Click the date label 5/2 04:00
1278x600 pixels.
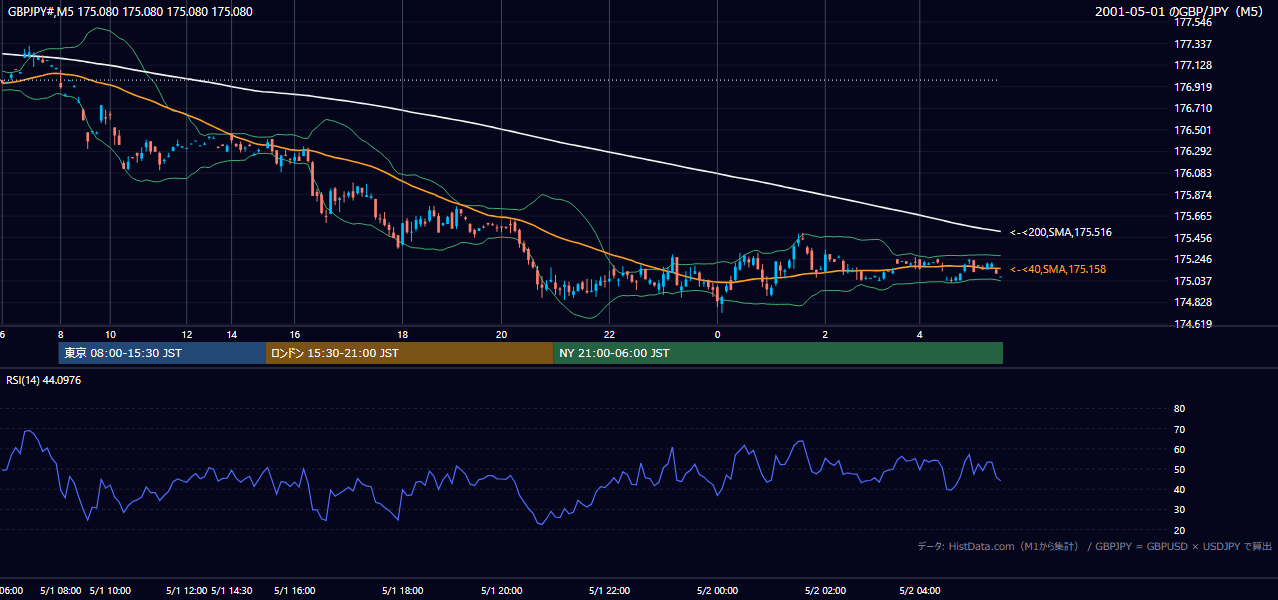coord(919,591)
